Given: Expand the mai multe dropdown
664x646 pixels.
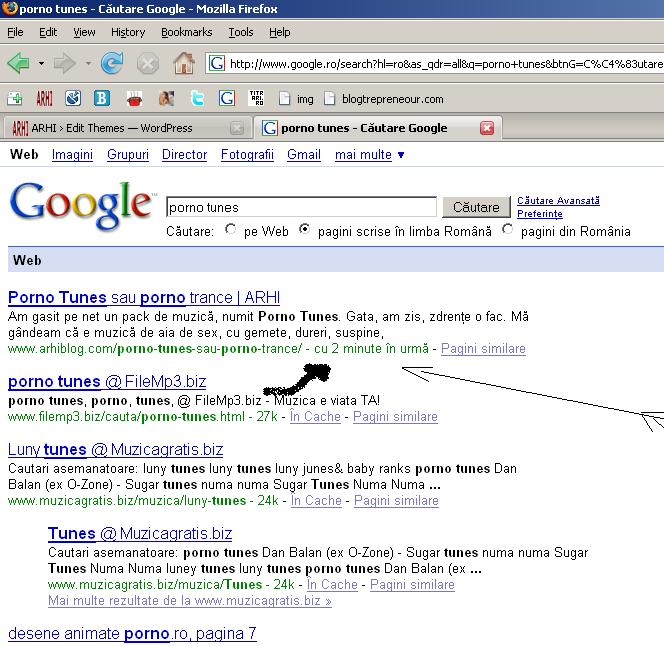Looking at the screenshot, I should coord(369,155).
